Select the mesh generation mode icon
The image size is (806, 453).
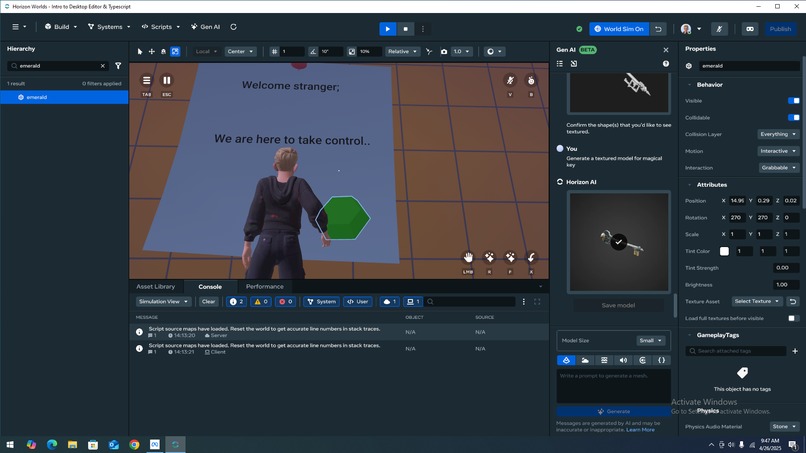click(566, 360)
